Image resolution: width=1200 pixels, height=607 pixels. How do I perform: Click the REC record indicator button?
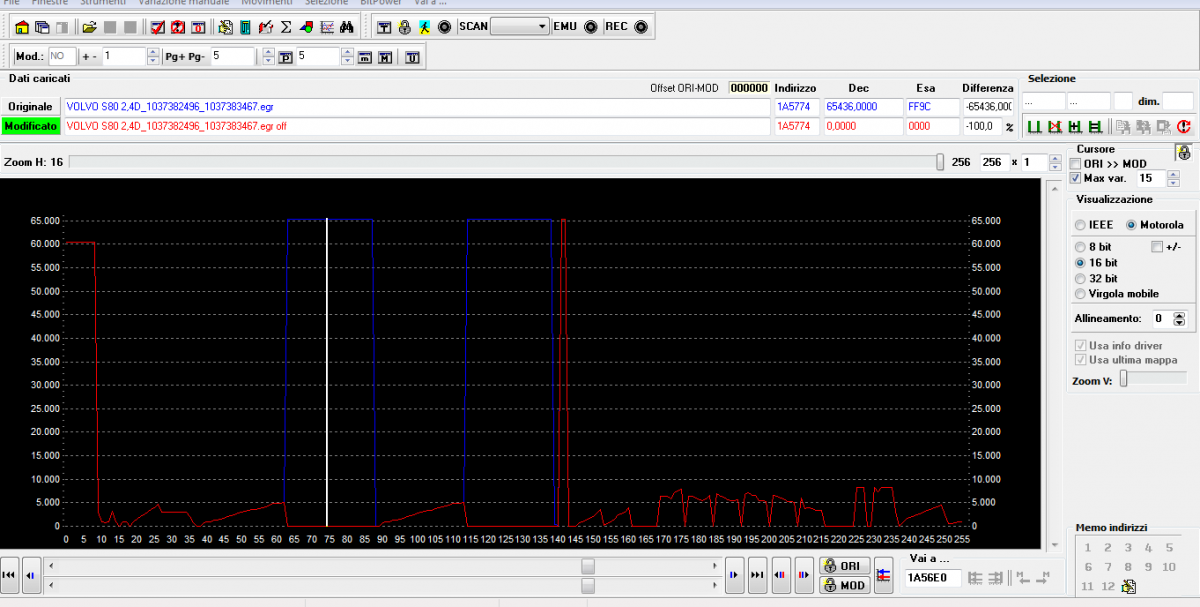click(640, 27)
